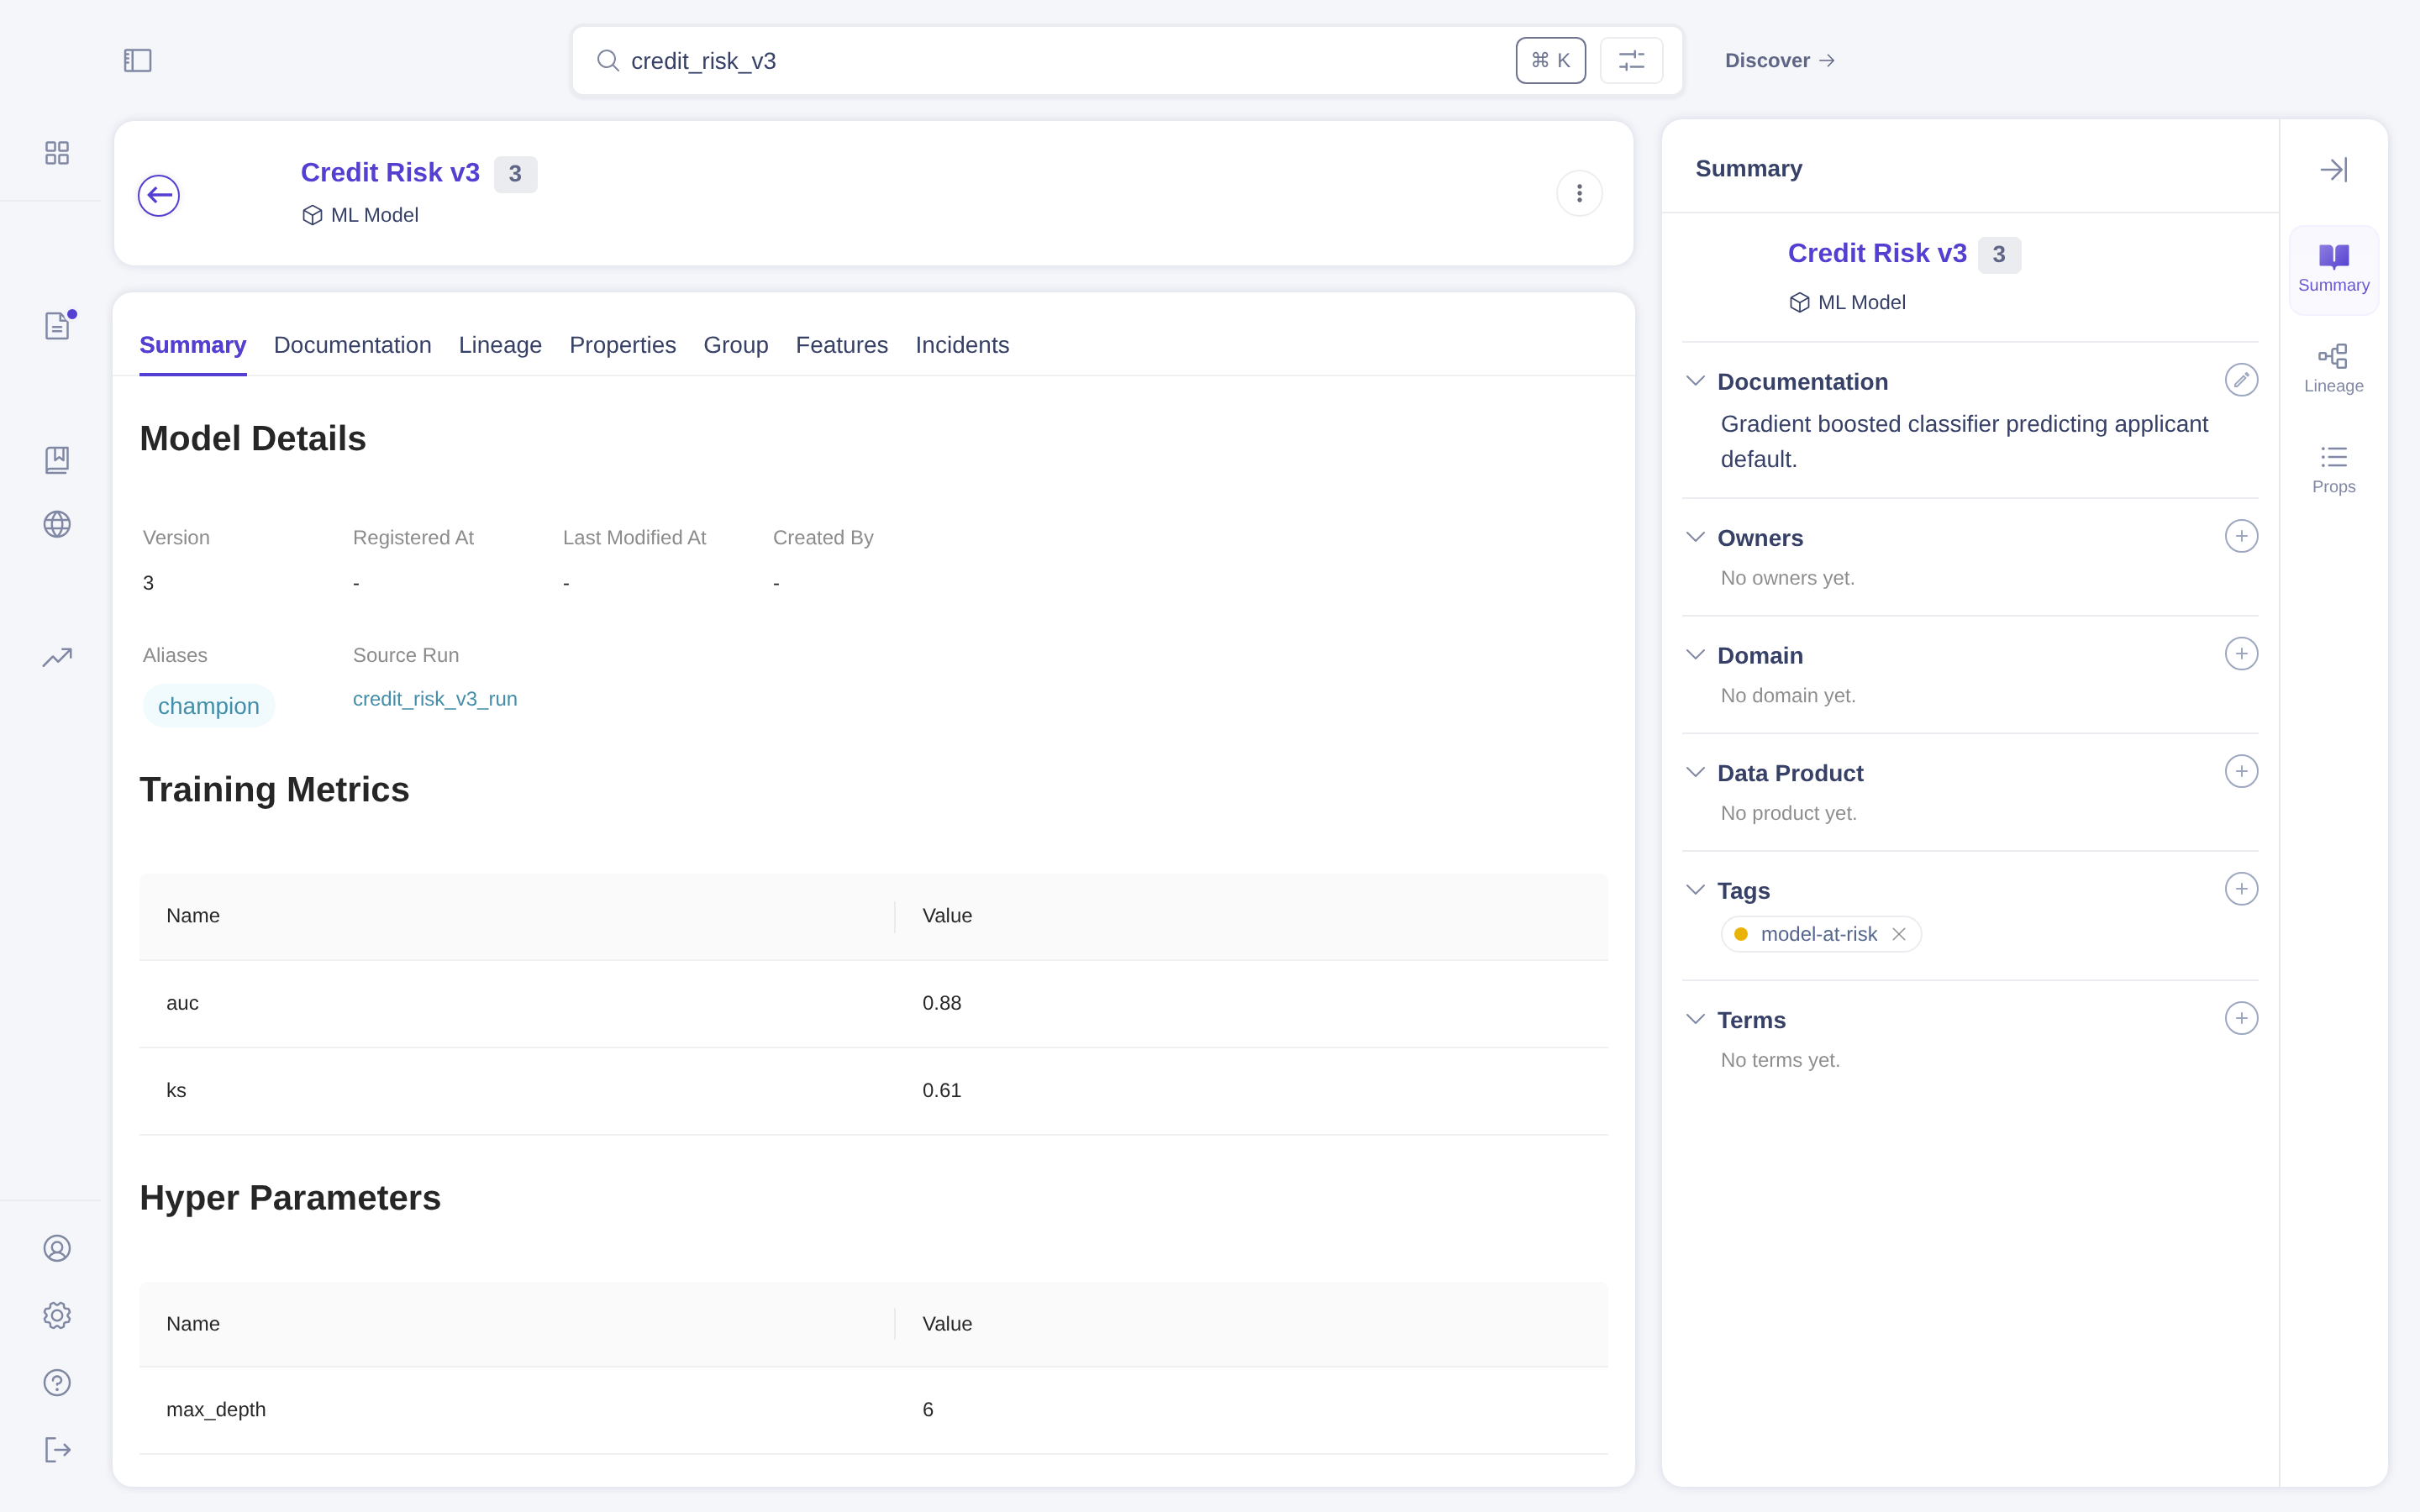Click the auc metric row name

(182, 1003)
